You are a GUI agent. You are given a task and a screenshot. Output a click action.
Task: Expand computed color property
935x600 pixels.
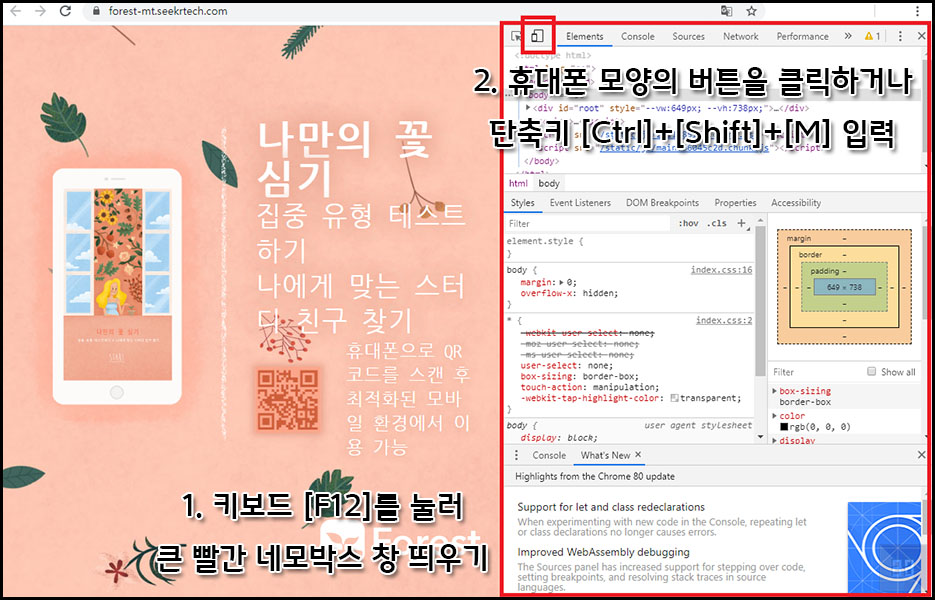coord(775,416)
